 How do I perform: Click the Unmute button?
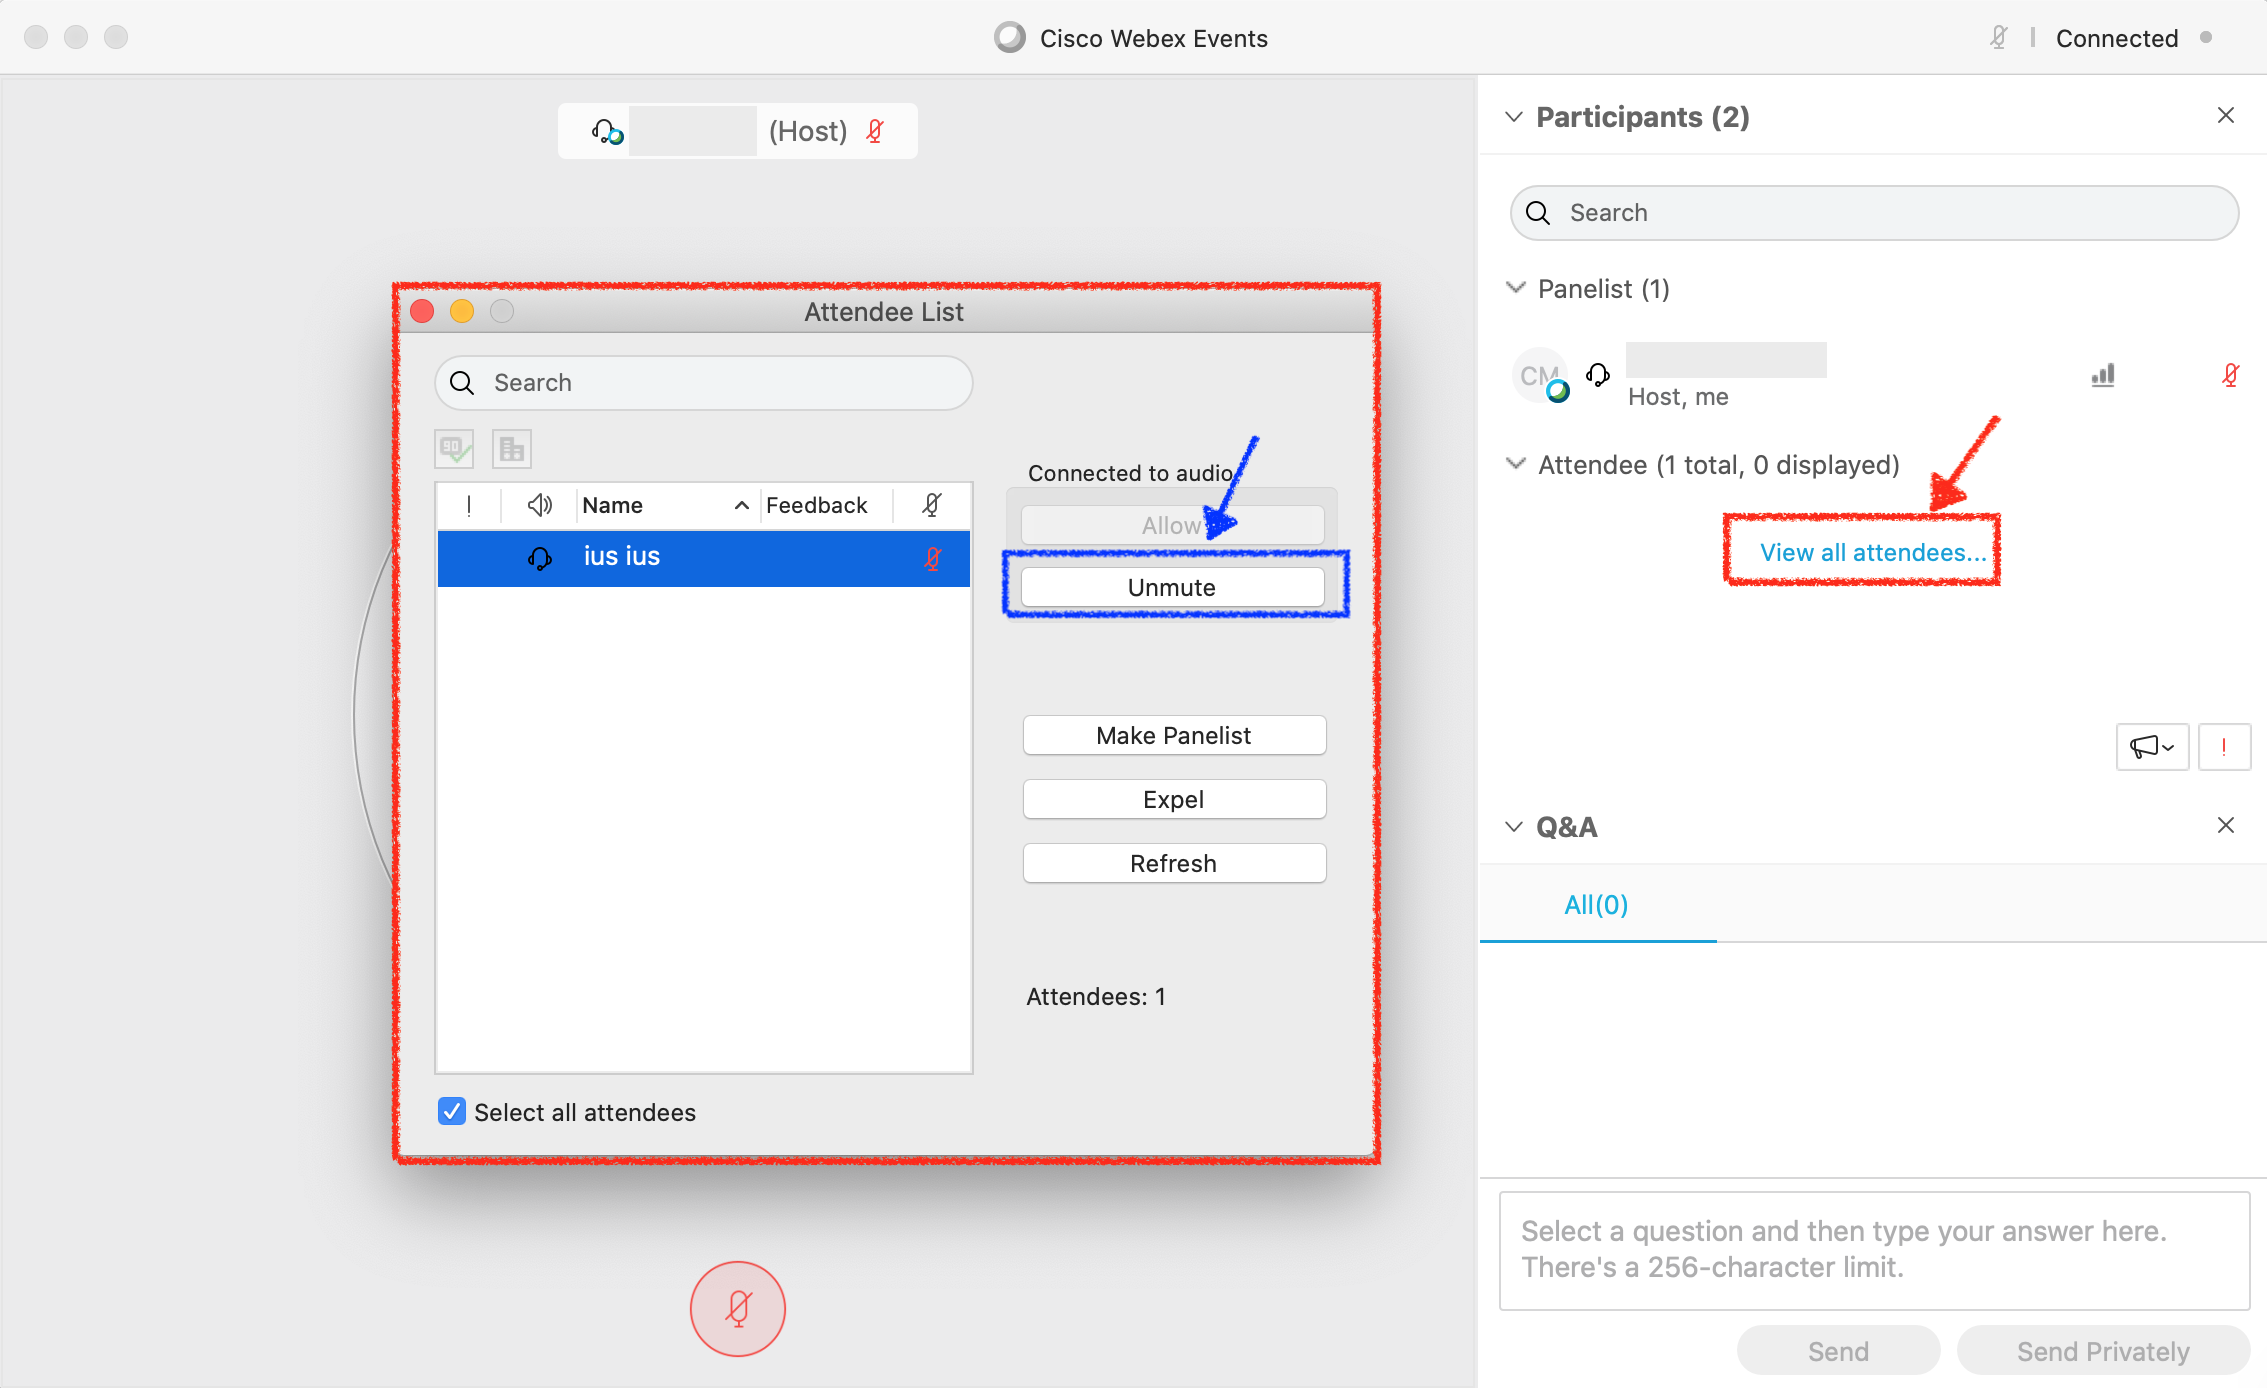[1172, 587]
